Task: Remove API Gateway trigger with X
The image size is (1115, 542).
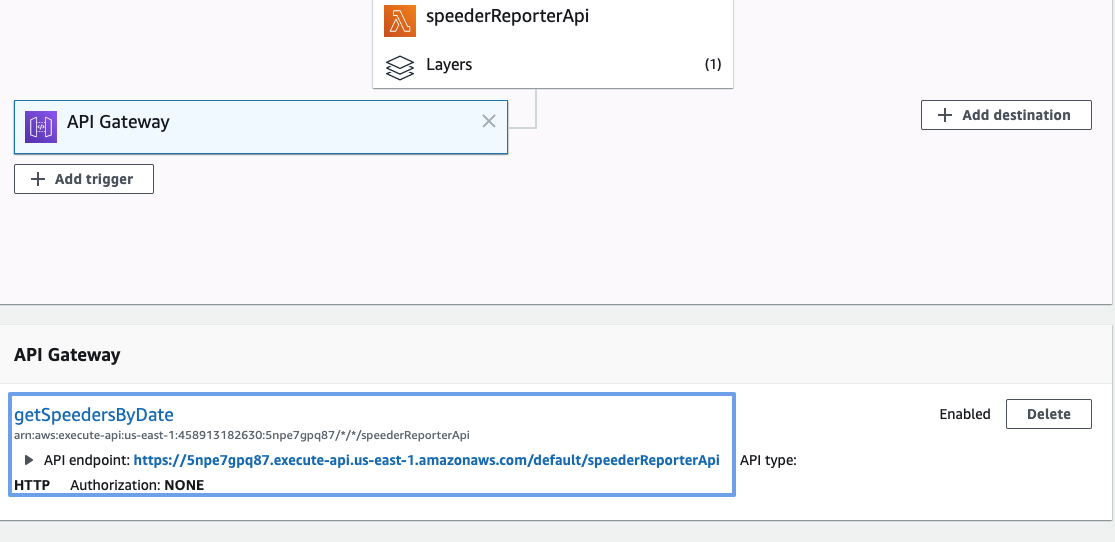Action: [x=489, y=122]
